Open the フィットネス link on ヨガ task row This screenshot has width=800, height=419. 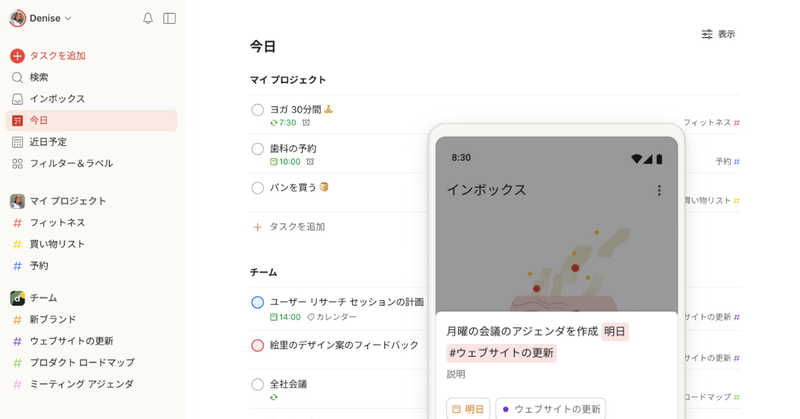(x=711, y=122)
